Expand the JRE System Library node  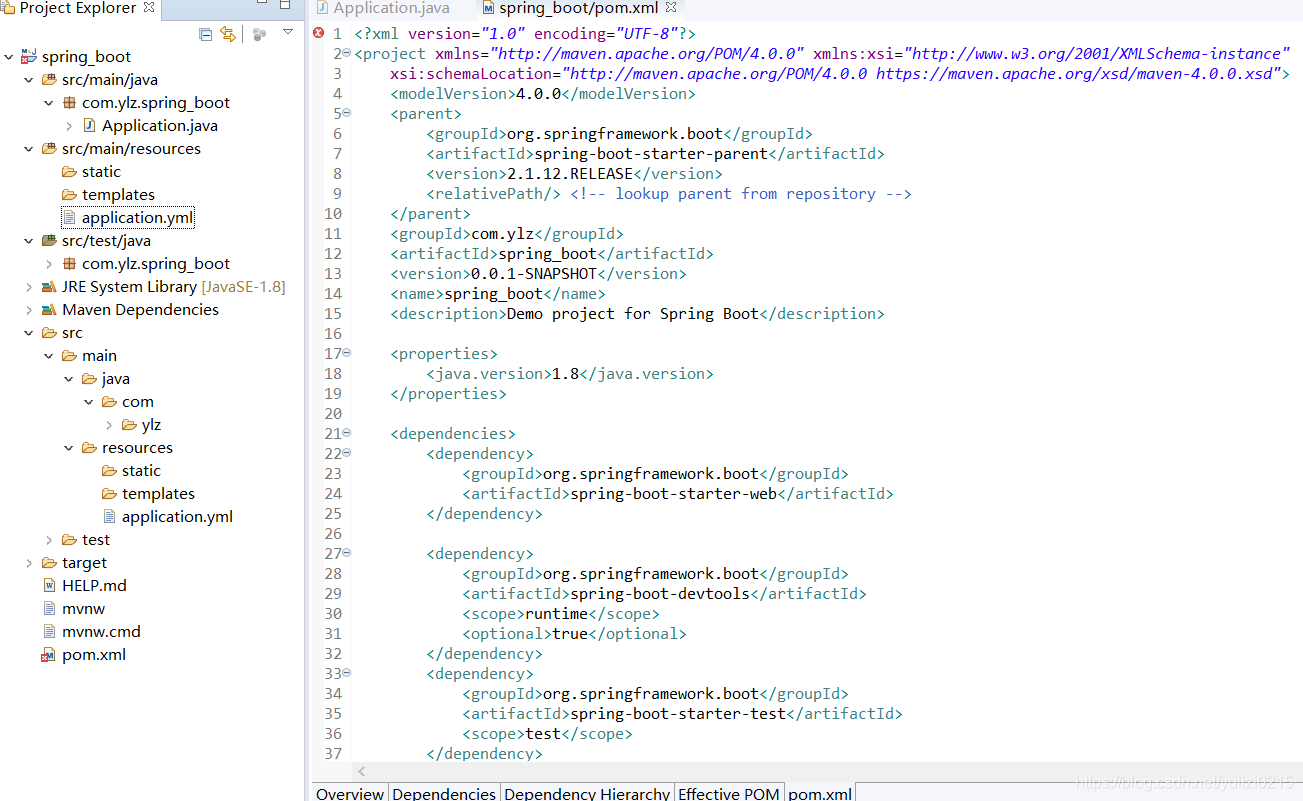click(29, 287)
